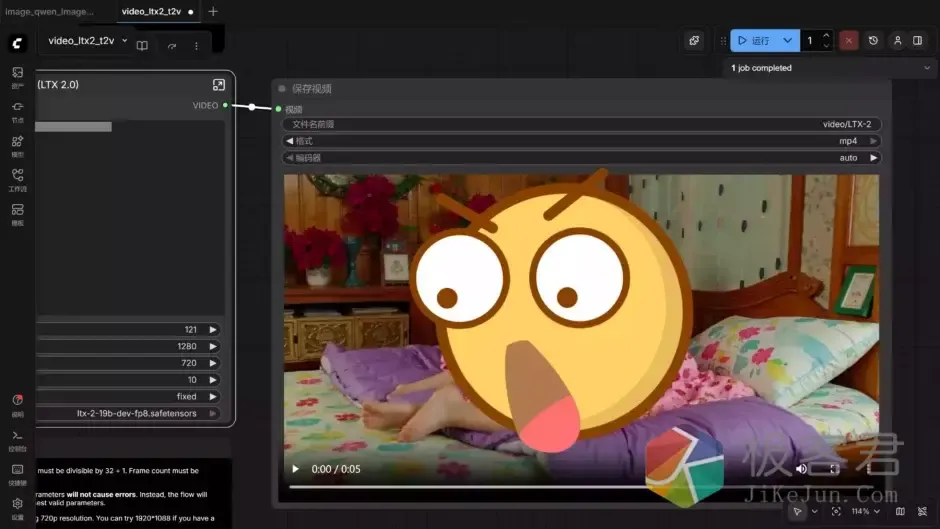Click the blue Run button

tap(754, 41)
